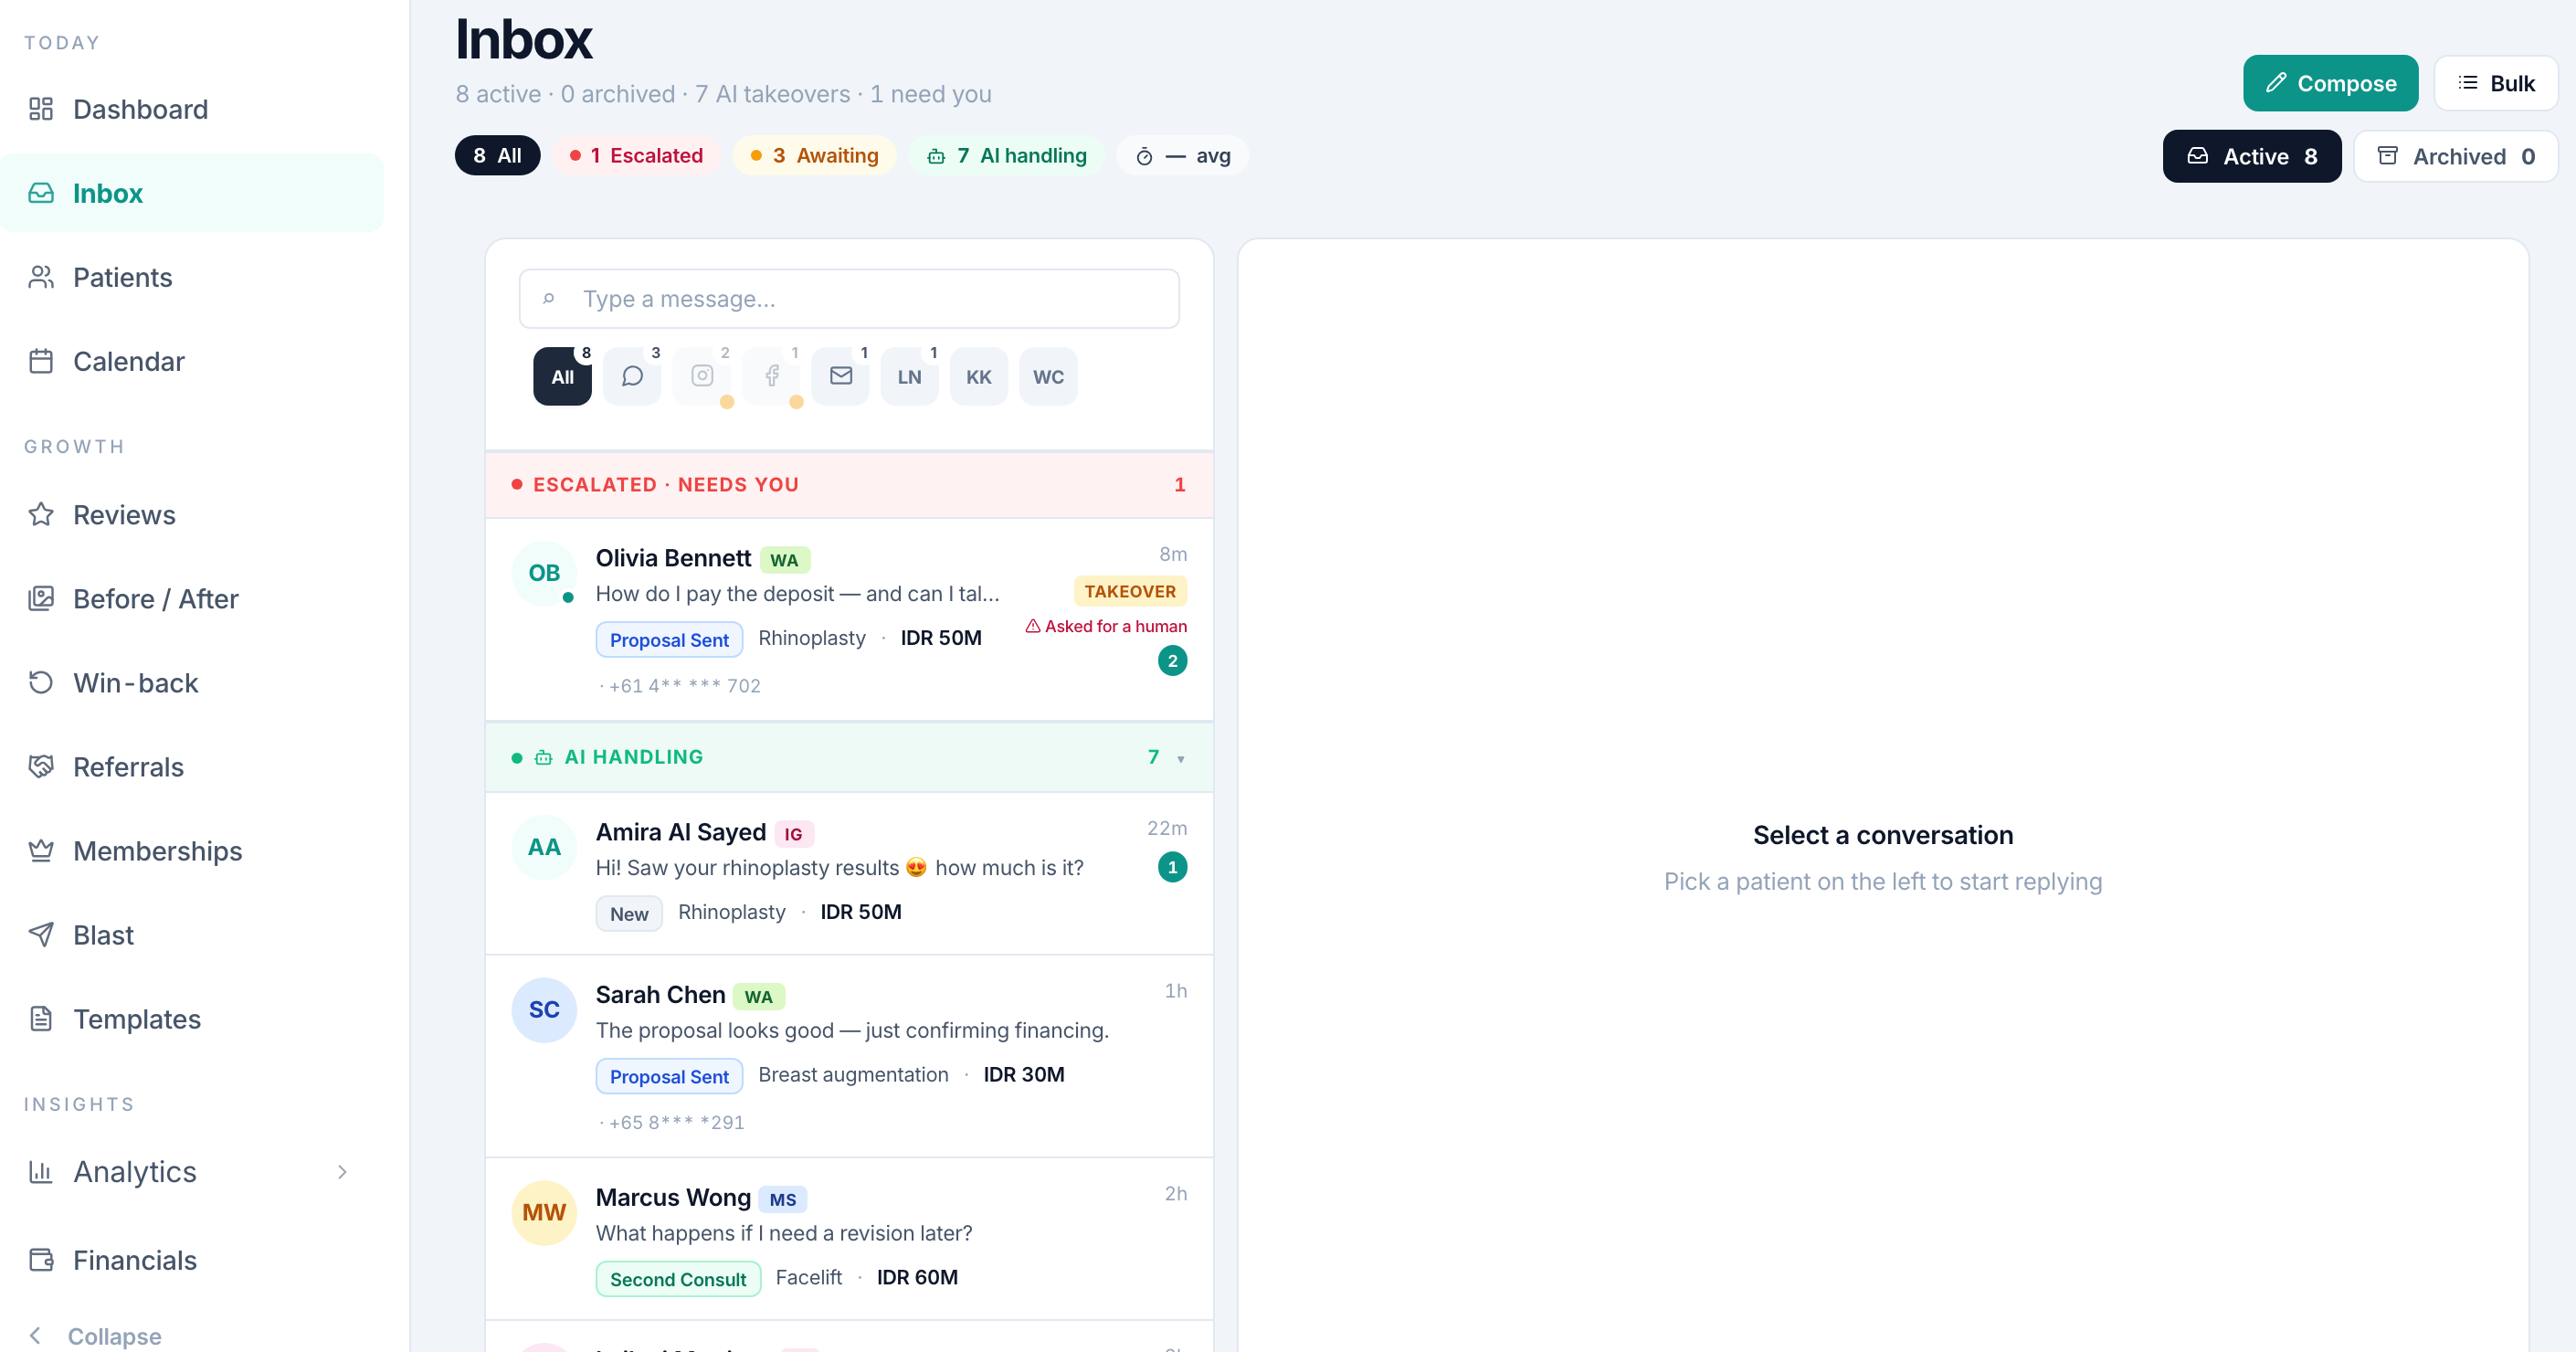Expand the Analytics submenu chevron
Viewport: 2576px width, 1352px height.
tap(343, 1172)
